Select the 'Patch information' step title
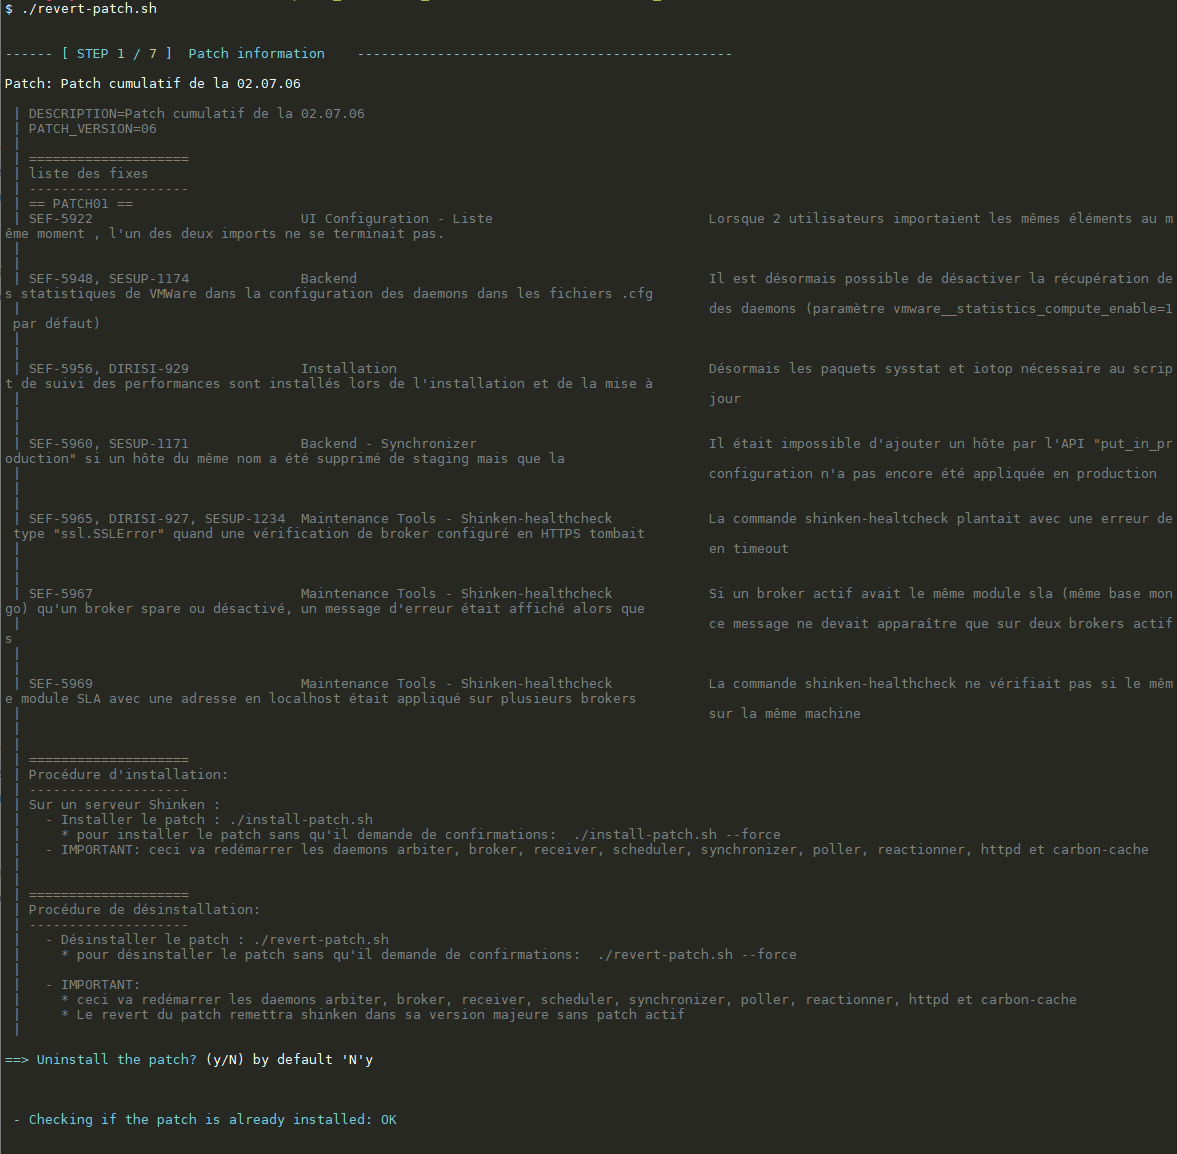The width and height of the screenshot is (1177, 1154). (x=256, y=54)
